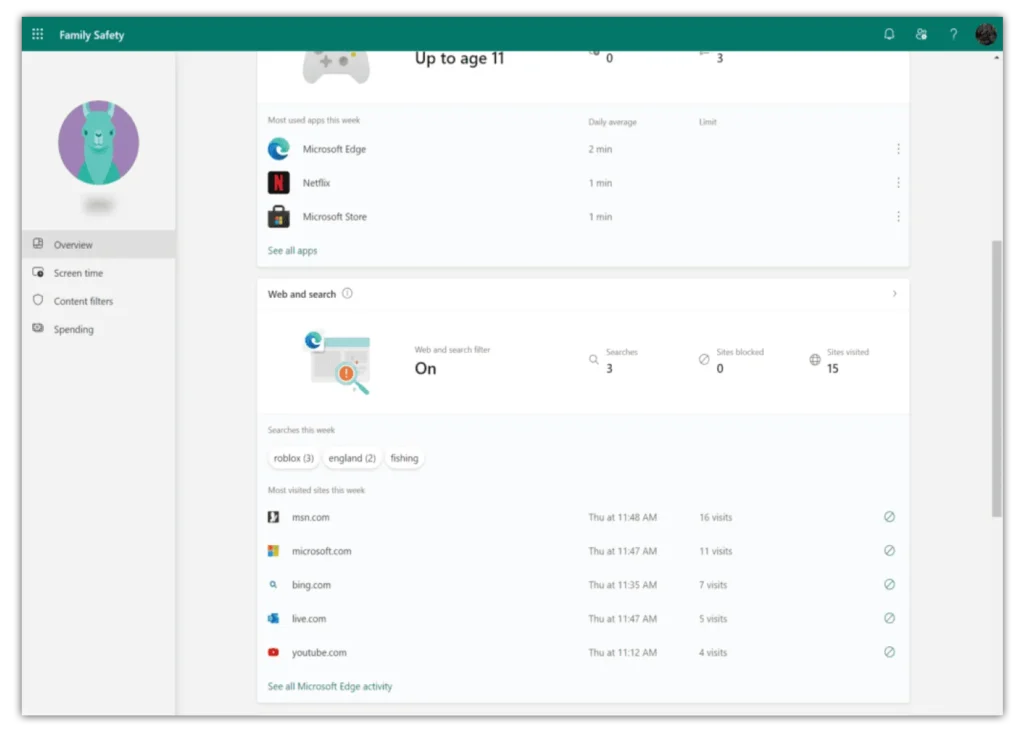Open See all Microsoft Edge activity link

point(330,686)
